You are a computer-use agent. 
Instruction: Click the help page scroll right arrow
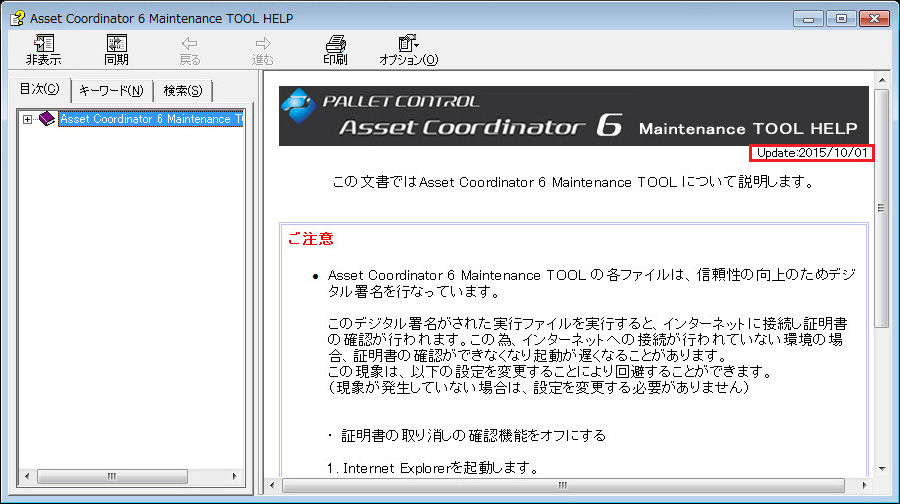coord(864,486)
